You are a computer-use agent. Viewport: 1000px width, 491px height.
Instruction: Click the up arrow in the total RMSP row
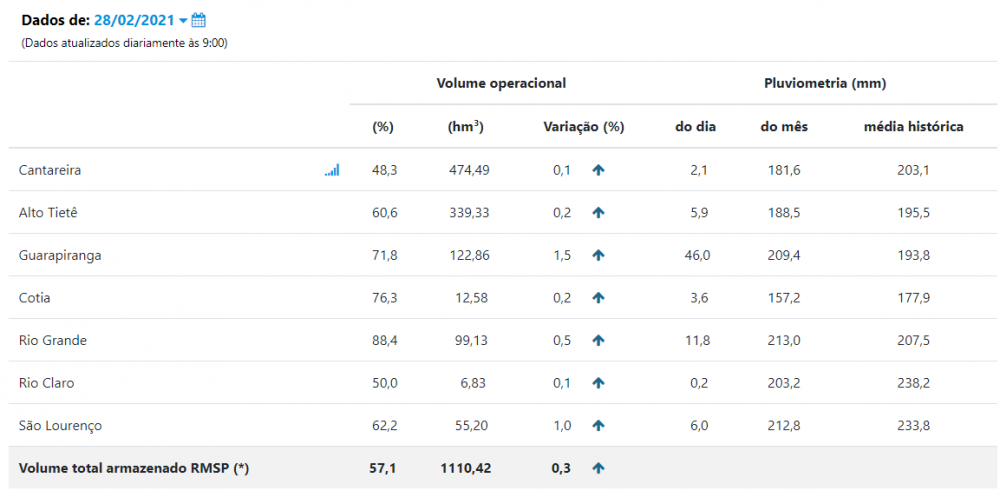[598, 468]
